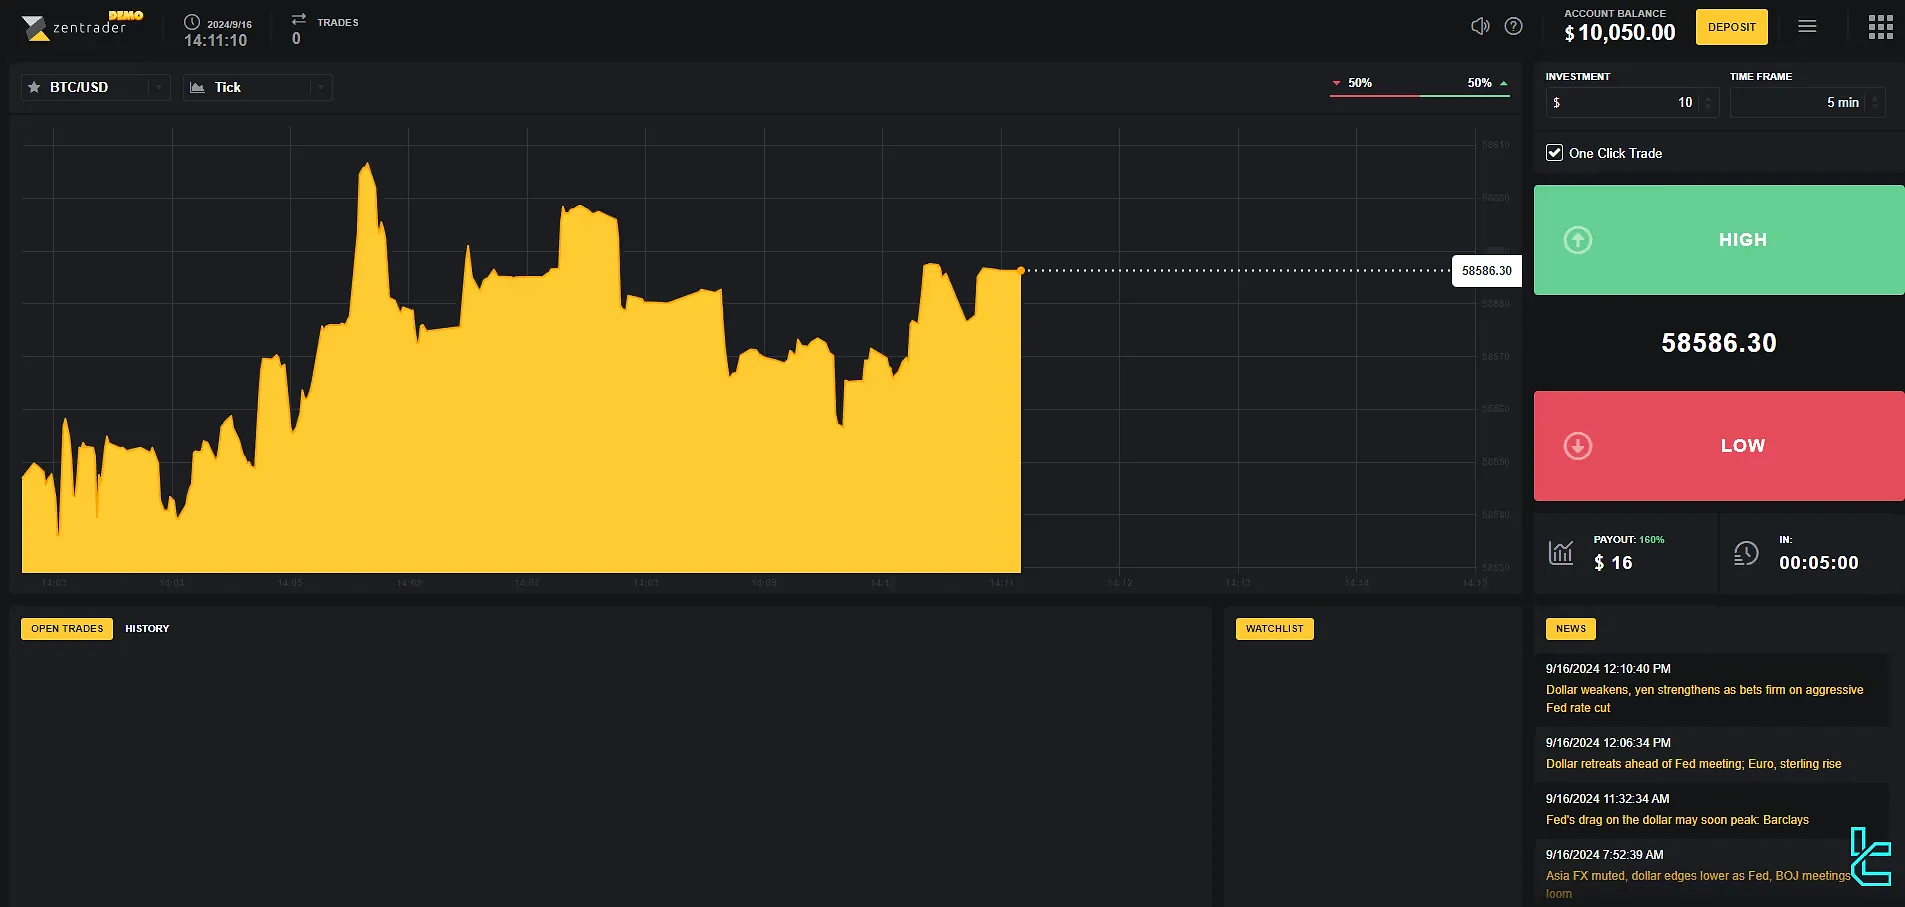The image size is (1905, 907).
Task: Place a LOW trade
Action: (1719, 446)
